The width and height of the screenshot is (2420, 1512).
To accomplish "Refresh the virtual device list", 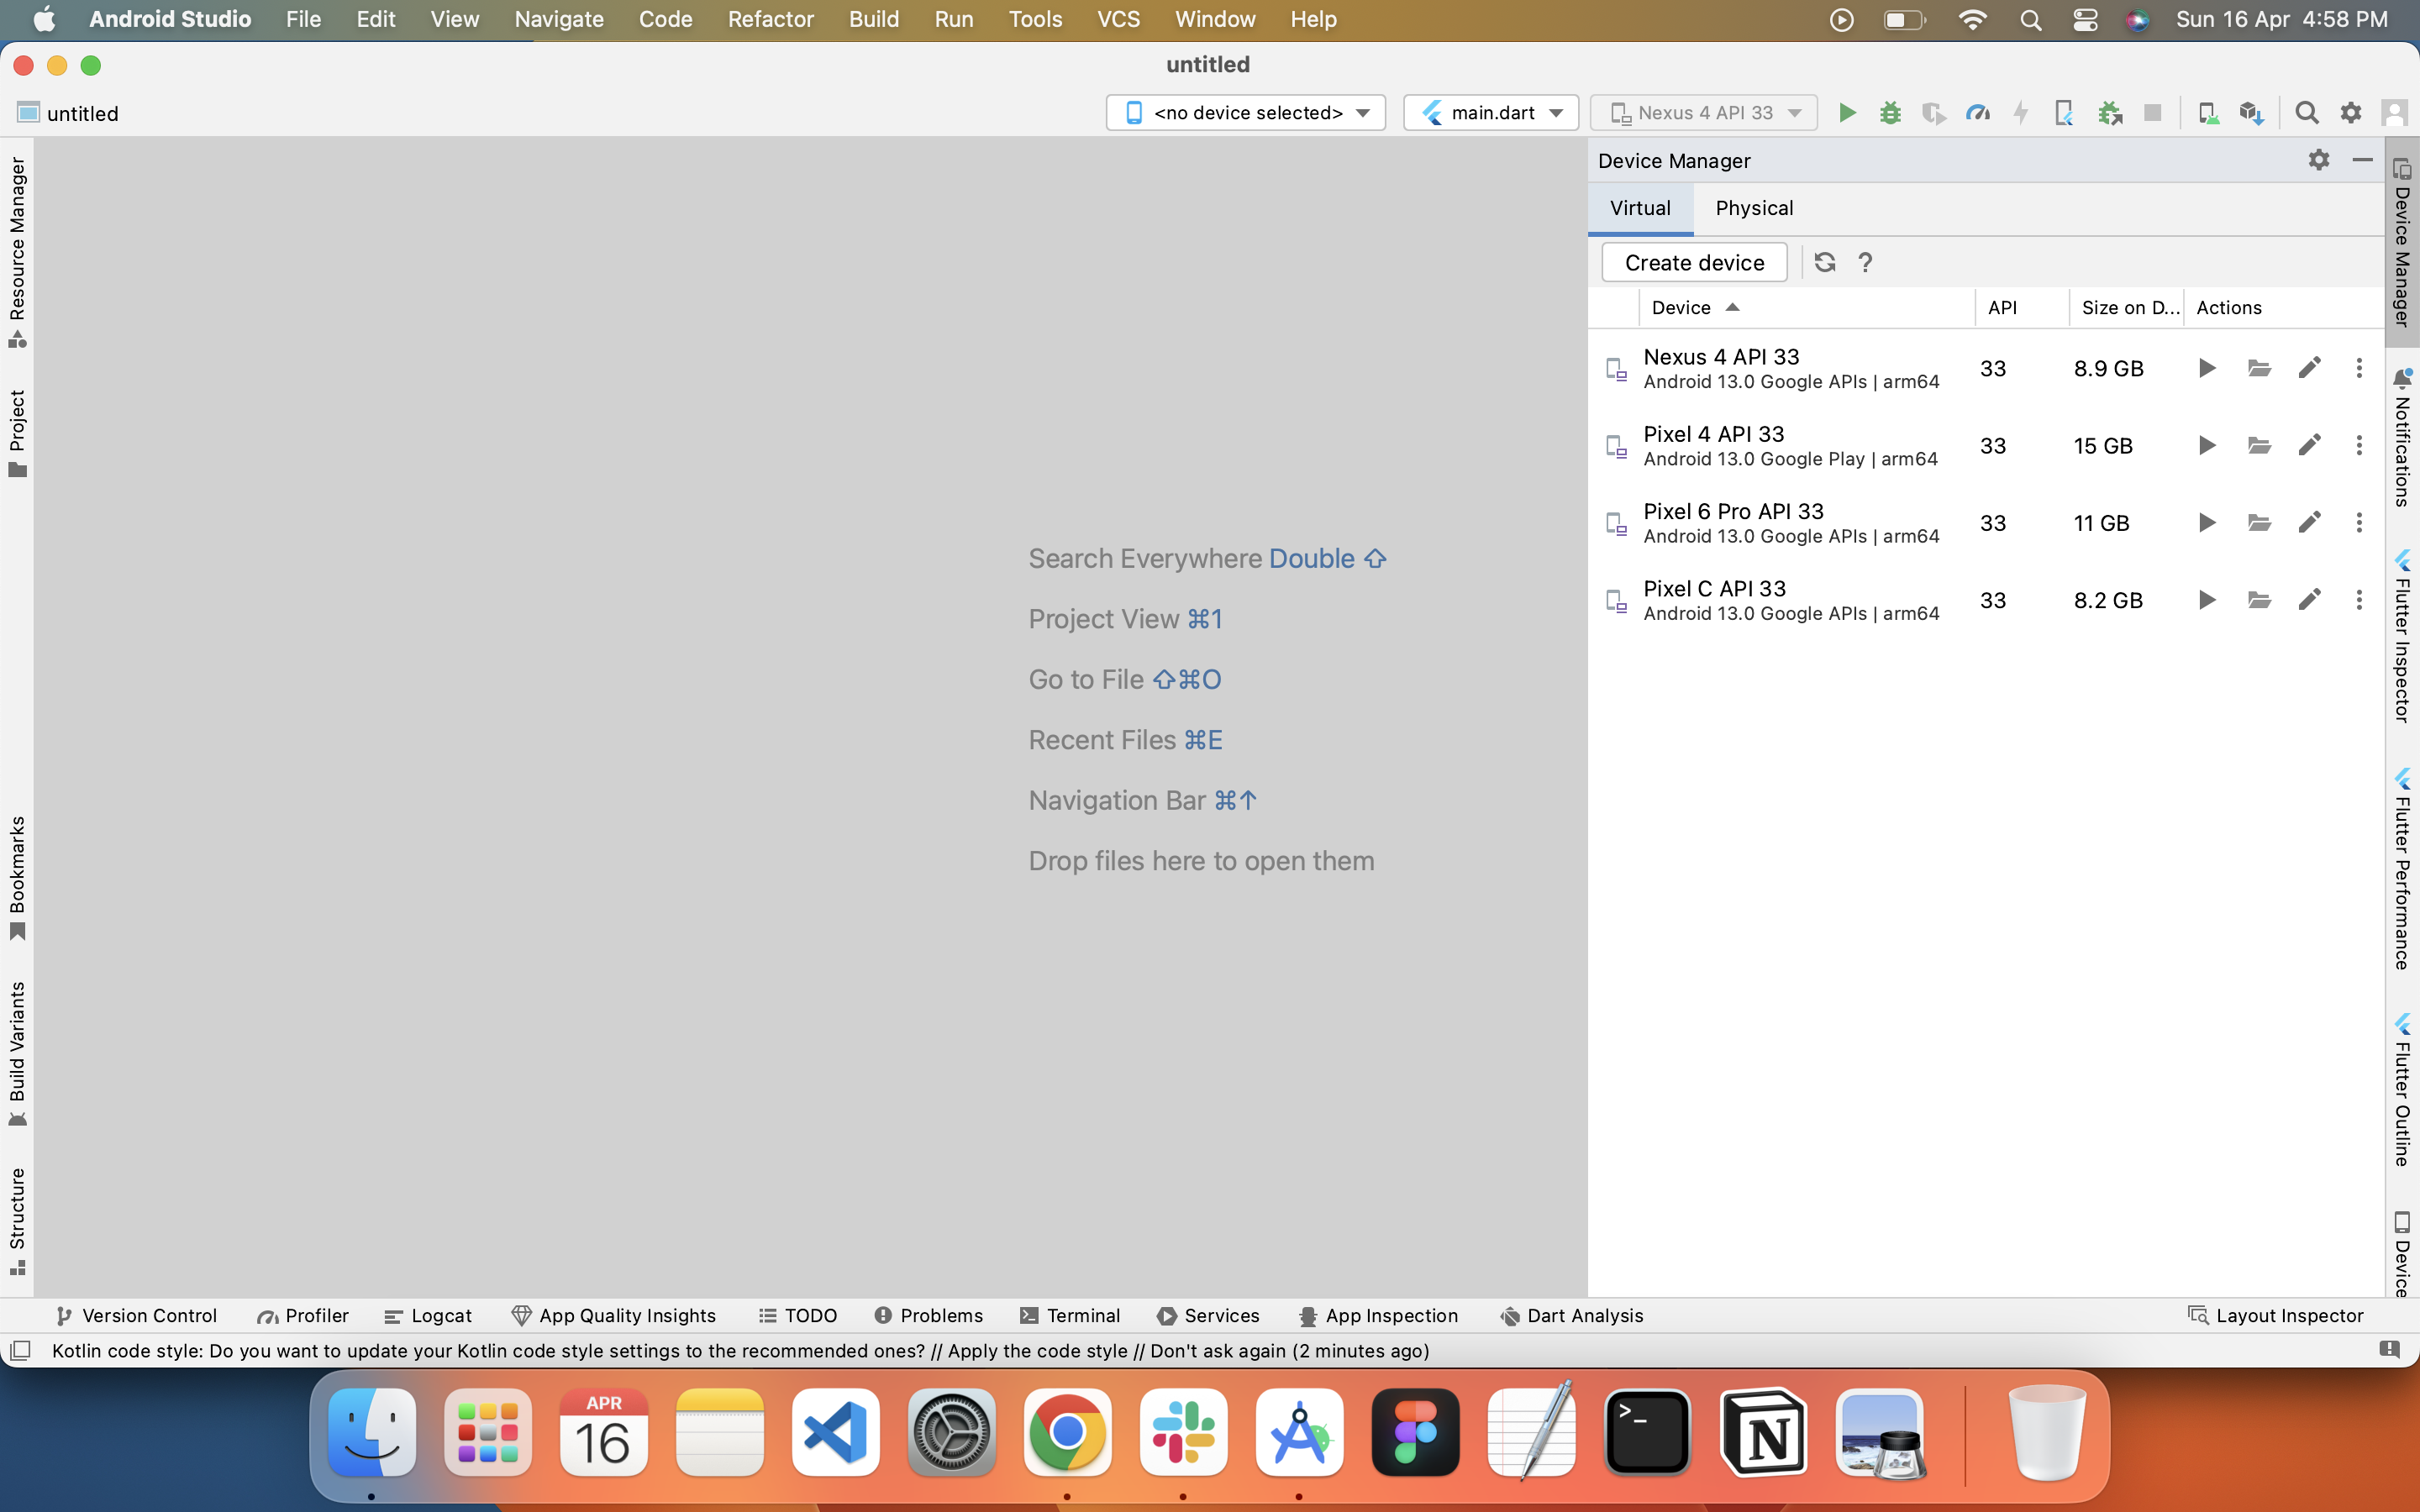I will [x=1824, y=262].
